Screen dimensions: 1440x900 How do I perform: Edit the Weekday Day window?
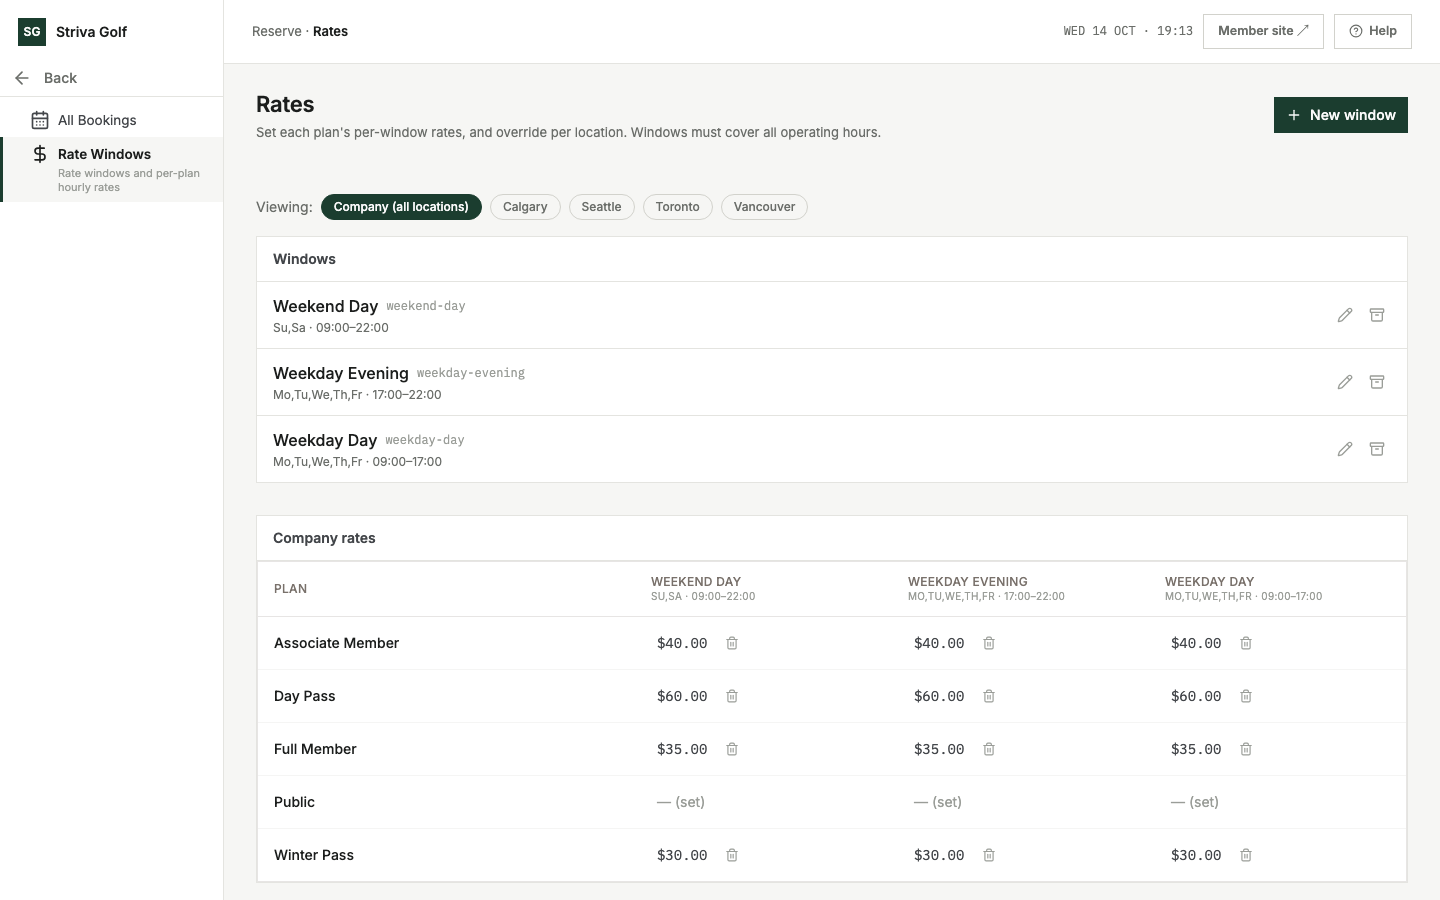(1345, 449)
